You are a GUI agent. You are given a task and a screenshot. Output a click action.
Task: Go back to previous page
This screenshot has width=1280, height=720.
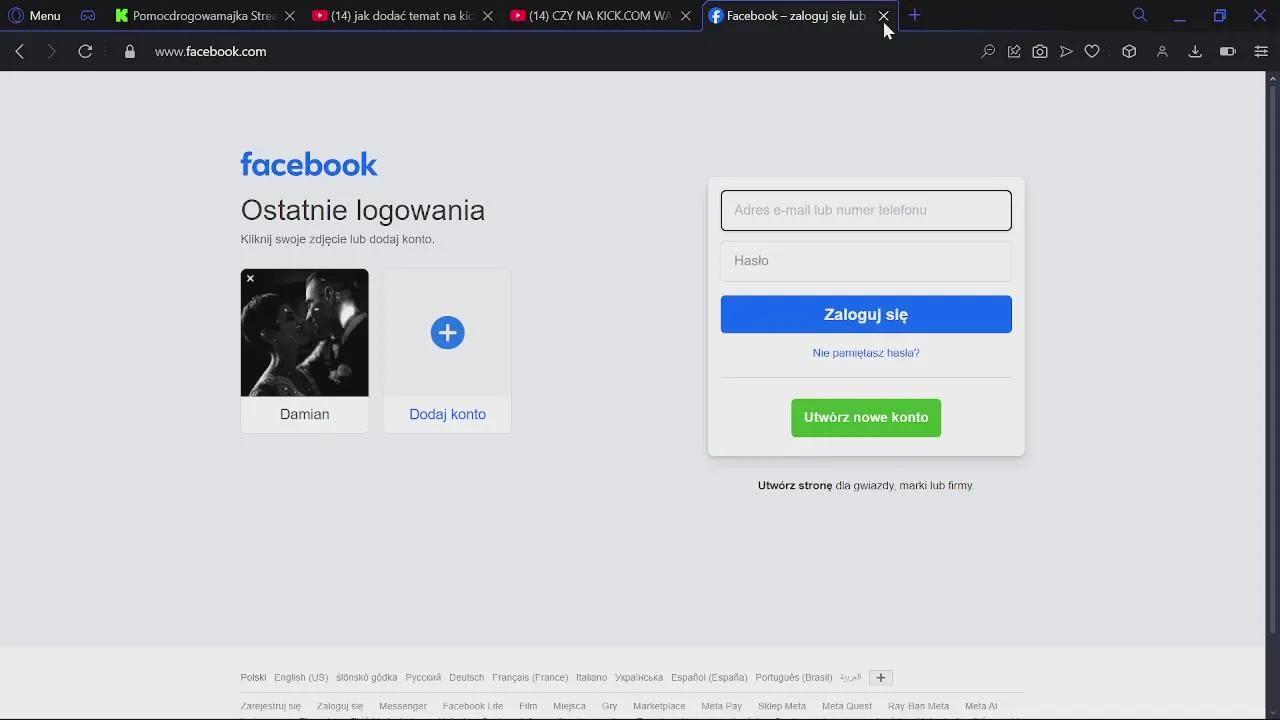[x=20, y=51]
